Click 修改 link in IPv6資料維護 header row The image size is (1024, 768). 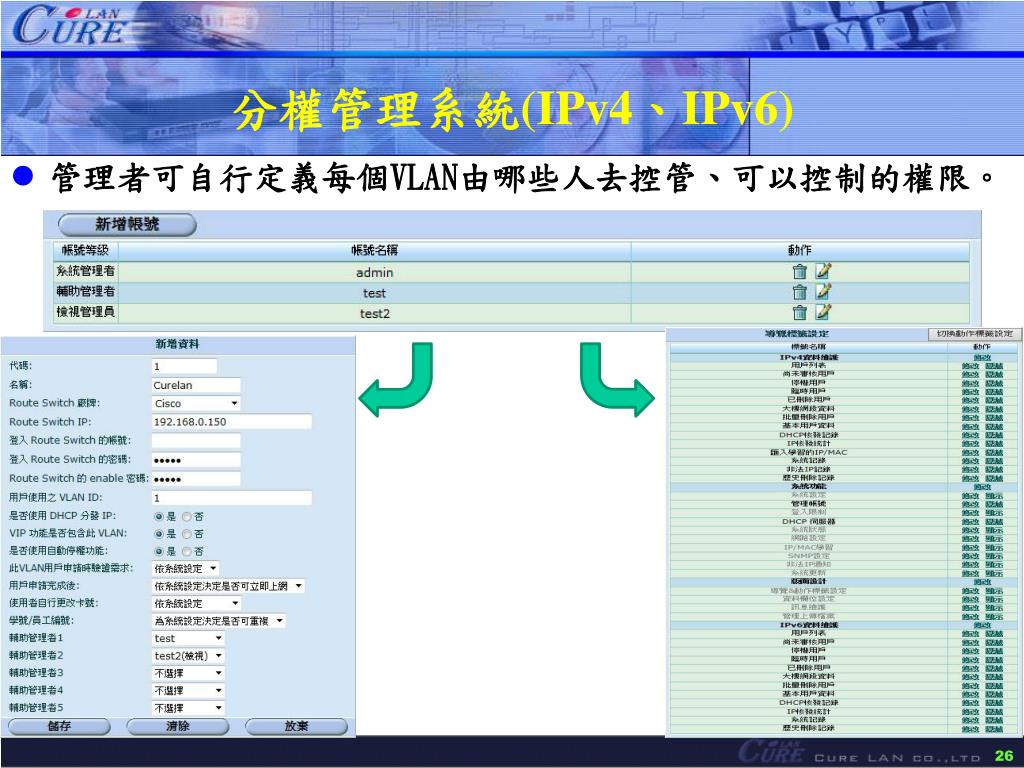click(982, 625)
